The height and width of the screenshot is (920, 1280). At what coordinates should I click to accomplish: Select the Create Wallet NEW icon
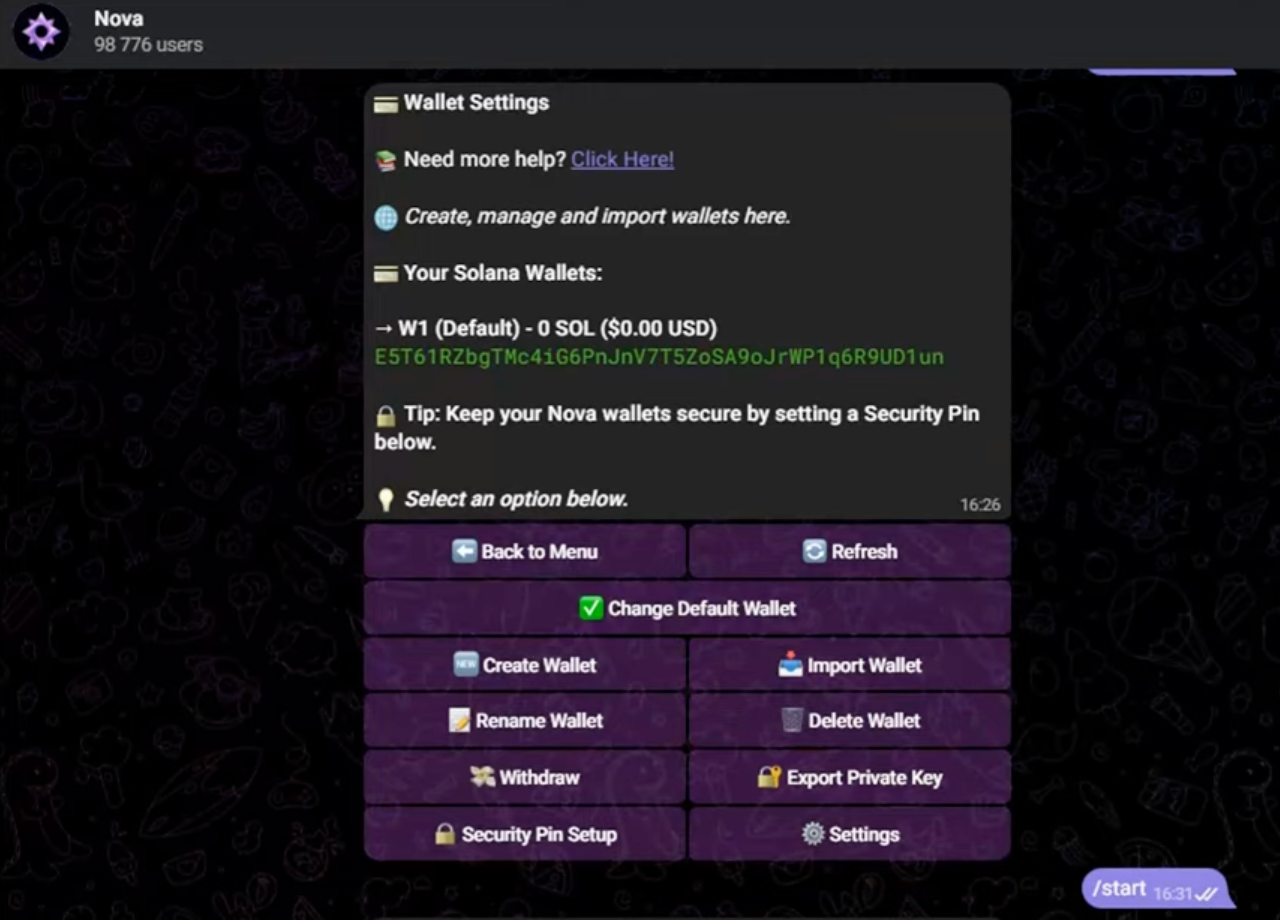click(x=466, y=664)
